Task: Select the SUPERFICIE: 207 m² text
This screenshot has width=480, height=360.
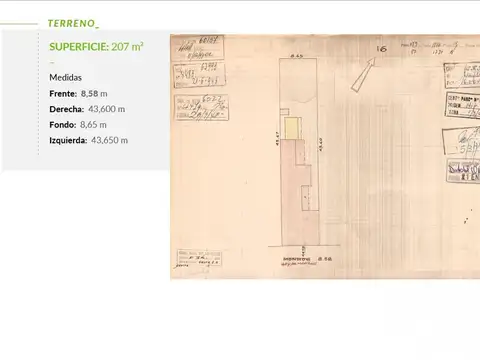Action: click(x=96, y=47)
